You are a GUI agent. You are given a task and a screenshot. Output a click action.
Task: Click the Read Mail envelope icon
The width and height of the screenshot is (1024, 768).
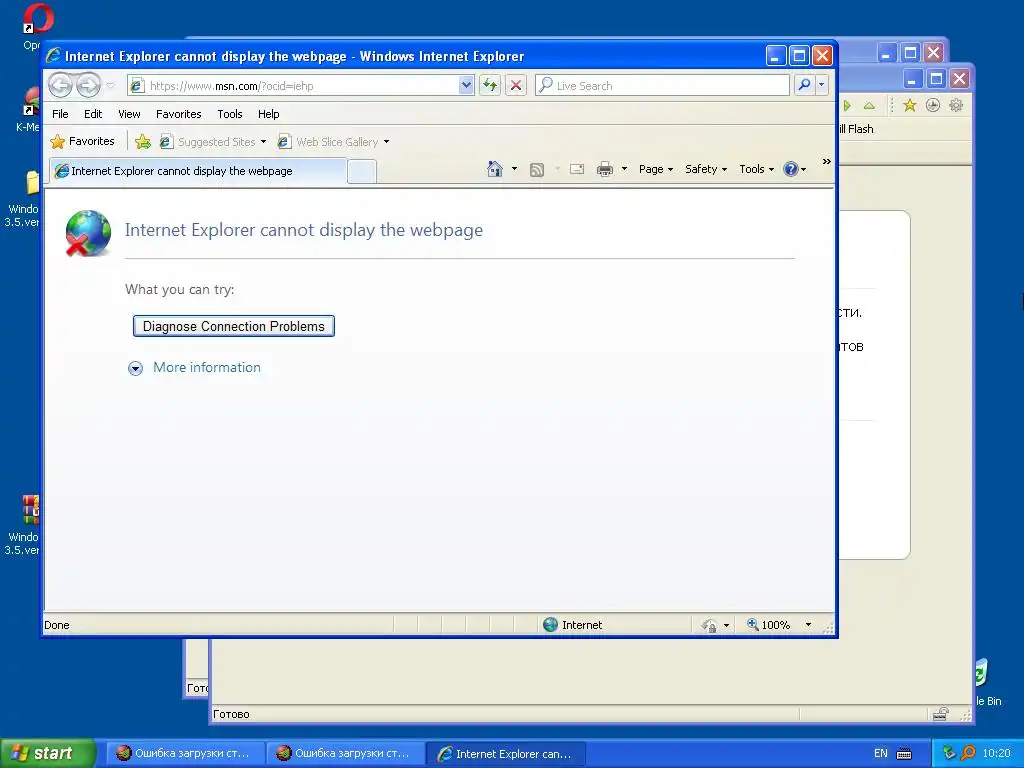(x=577, y=169)
